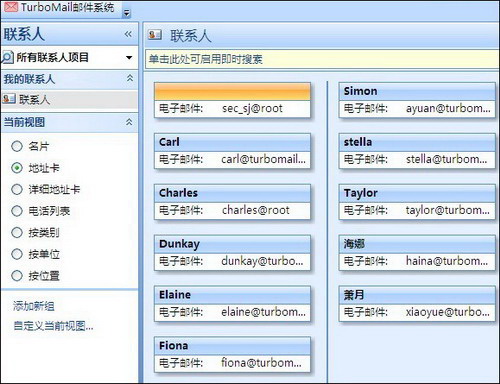Click the stella@turbom email address
The height and width of the screenshot is (384, 500).
coord(447,160)
